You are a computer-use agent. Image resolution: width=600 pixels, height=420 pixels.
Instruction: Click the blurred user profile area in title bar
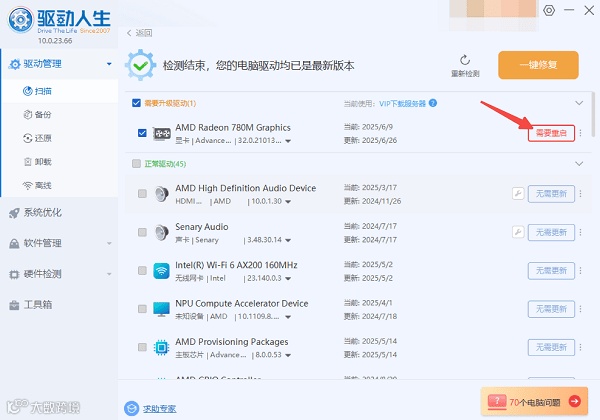pyautogui.click(x=494, y=15)
